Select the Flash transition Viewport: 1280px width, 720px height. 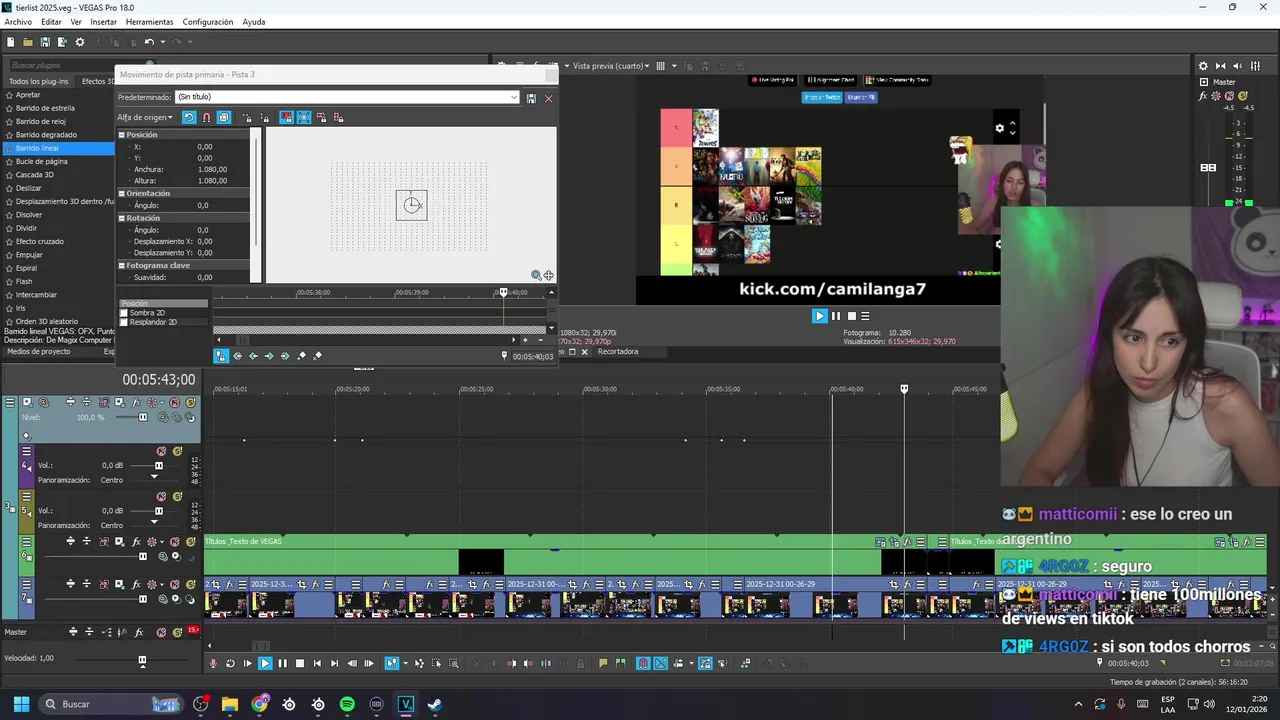tap(24, 282)
